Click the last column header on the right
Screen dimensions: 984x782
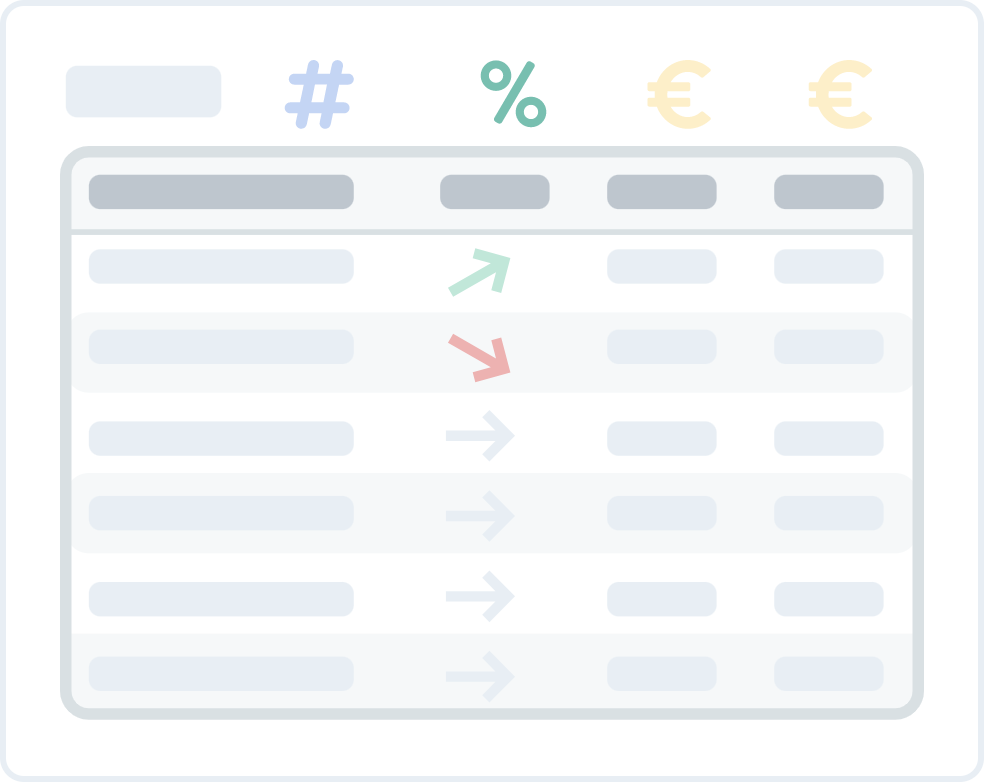(829, 192)
